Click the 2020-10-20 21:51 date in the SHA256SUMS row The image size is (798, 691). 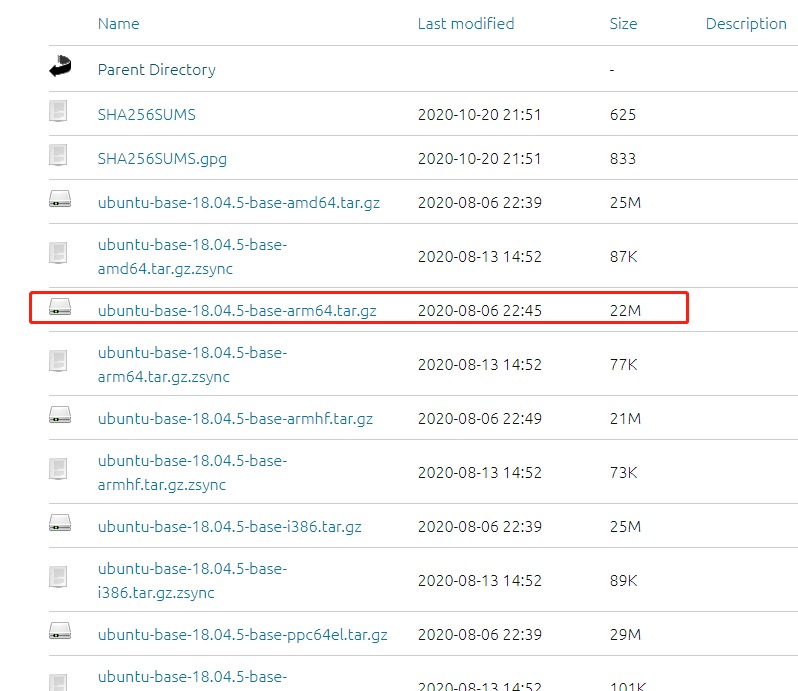(479, 114)
